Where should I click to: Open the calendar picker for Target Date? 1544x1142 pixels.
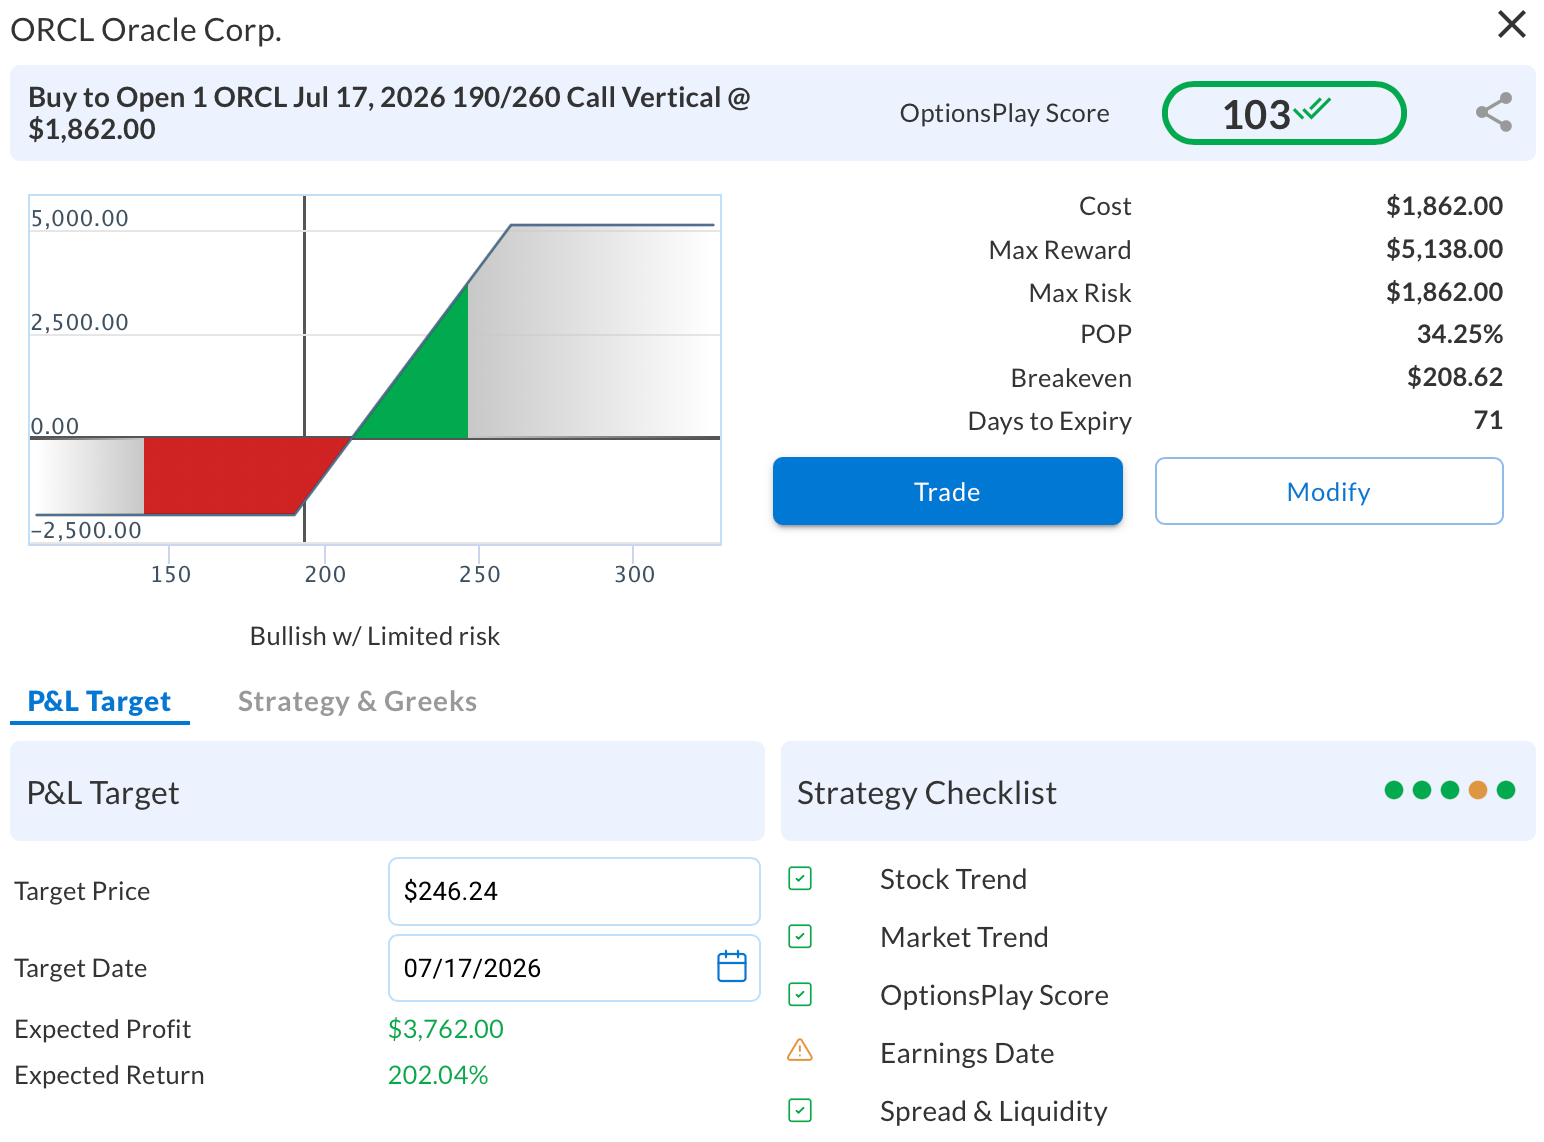(x=732, y=967)
